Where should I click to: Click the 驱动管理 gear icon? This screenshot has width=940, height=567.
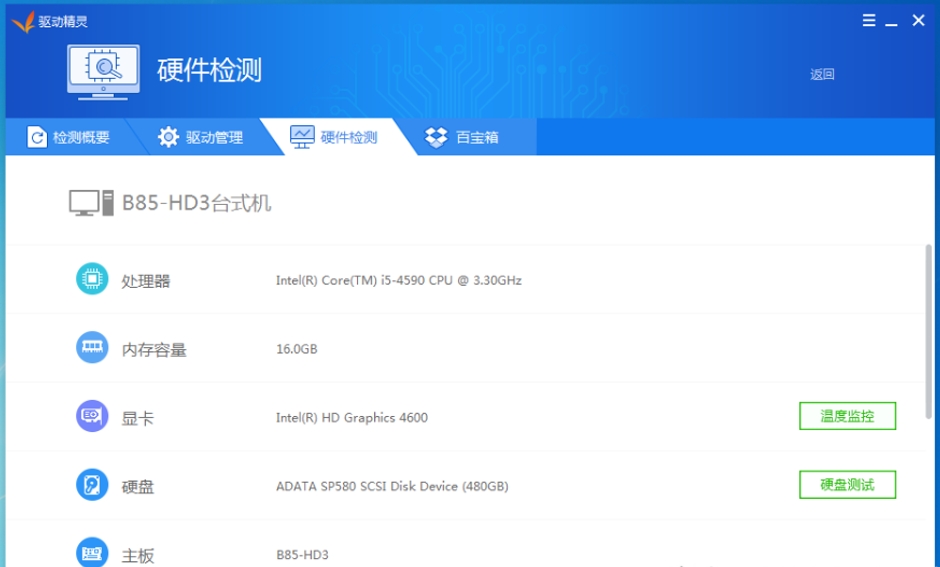click(168, 137)
